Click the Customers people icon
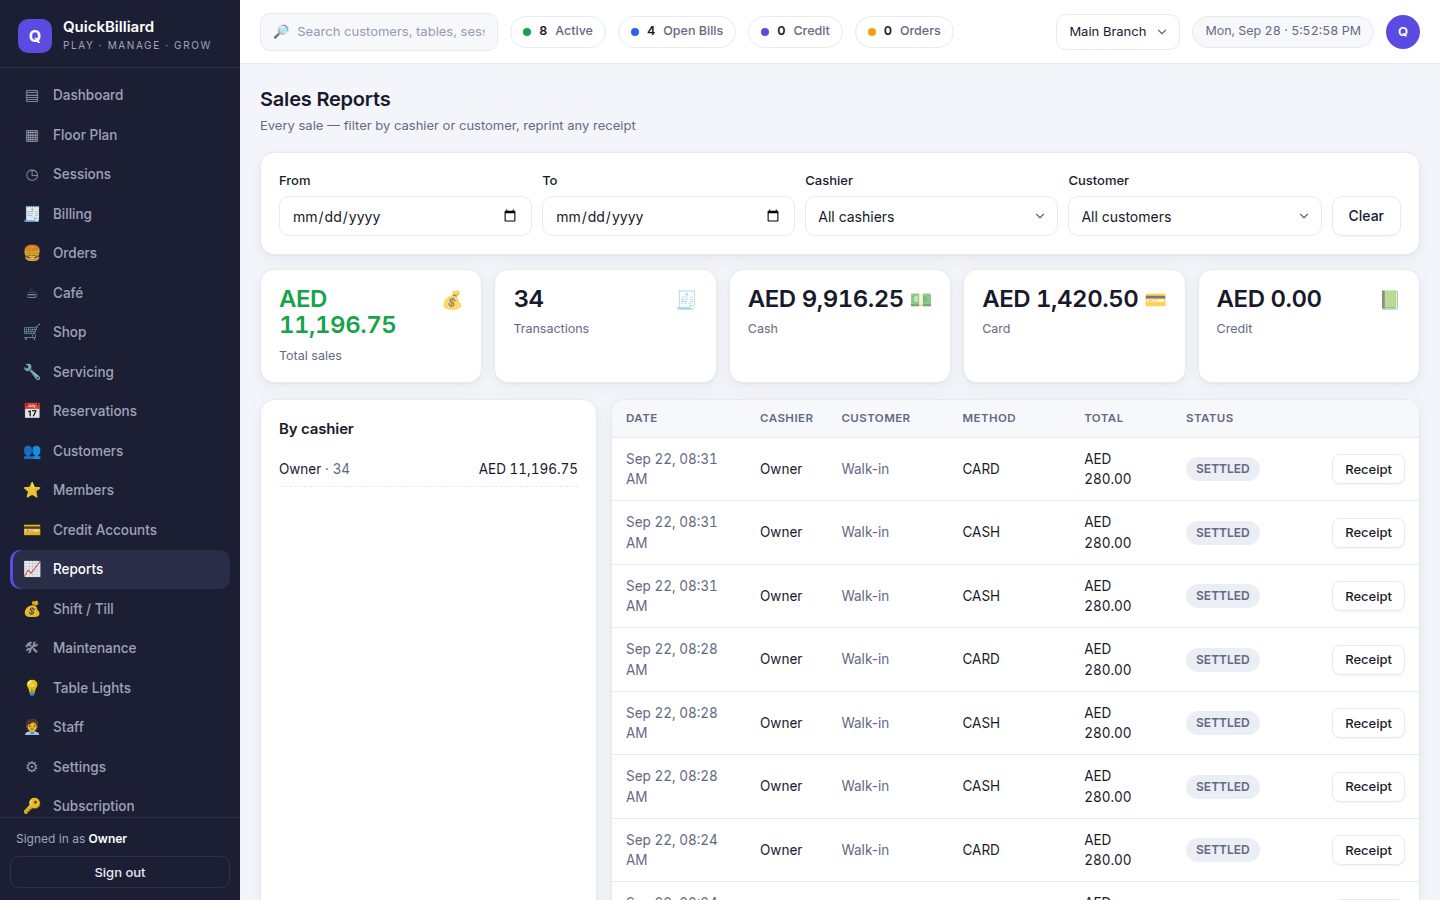This screenshot has height=900, width=1440. [32, 451]
